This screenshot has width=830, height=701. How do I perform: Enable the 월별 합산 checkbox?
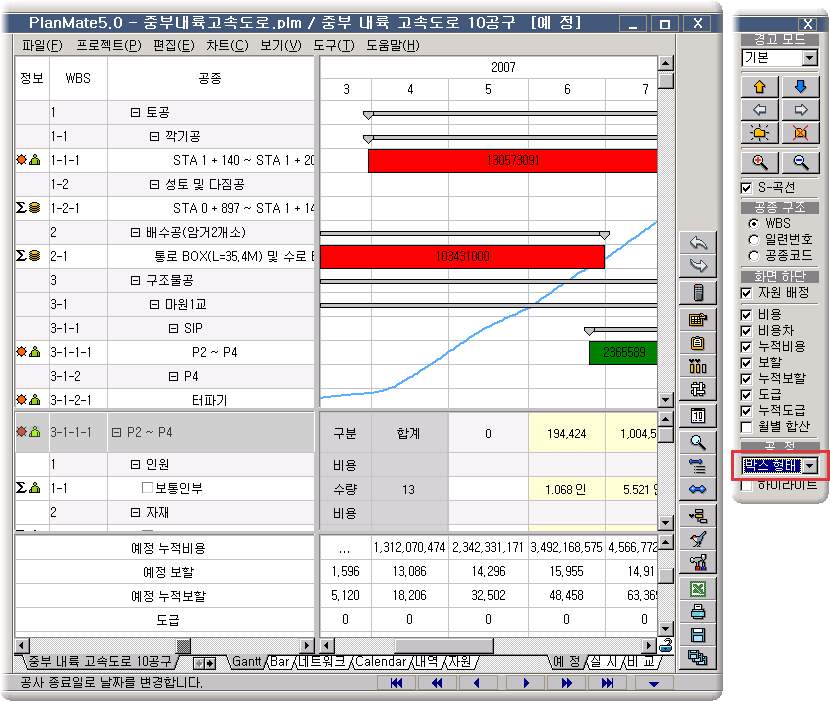coord(746,427)
